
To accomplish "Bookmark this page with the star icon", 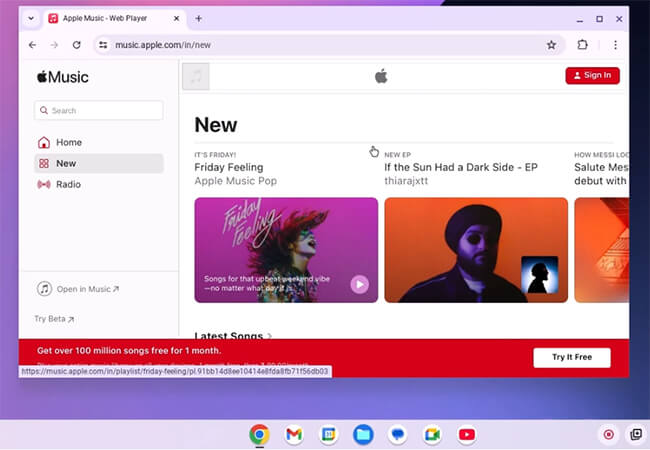I will [x=551, y=45].
